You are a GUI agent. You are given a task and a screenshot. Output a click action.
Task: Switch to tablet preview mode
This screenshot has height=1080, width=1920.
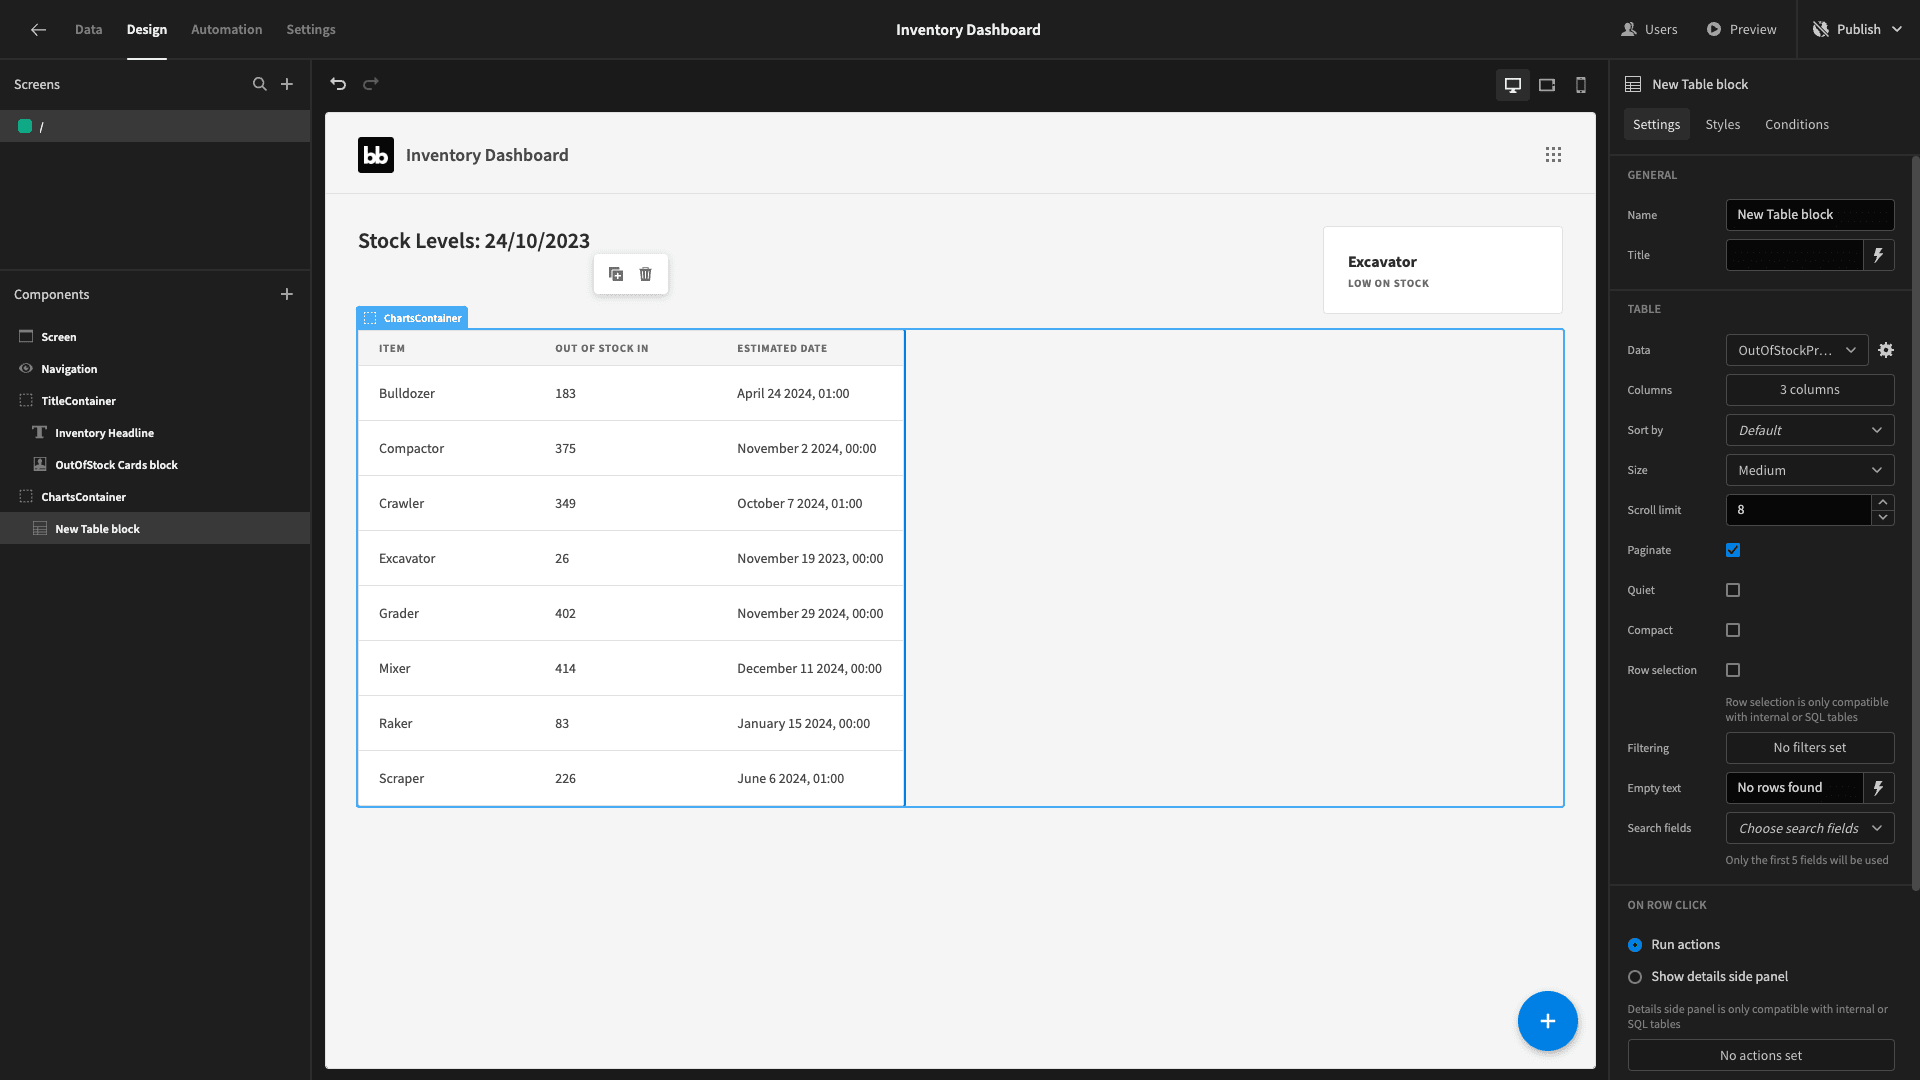[1547, 85]
